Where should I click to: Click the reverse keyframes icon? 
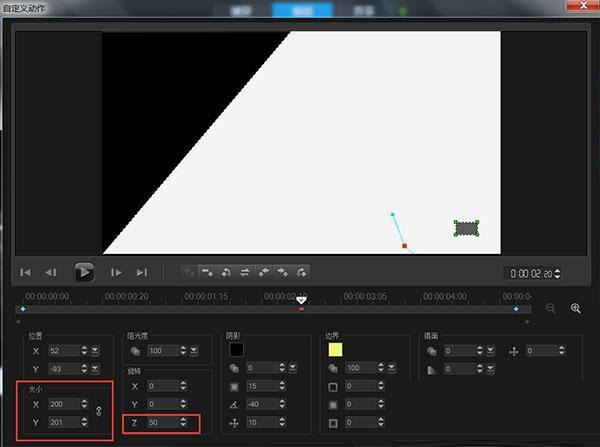coord(226,272)
